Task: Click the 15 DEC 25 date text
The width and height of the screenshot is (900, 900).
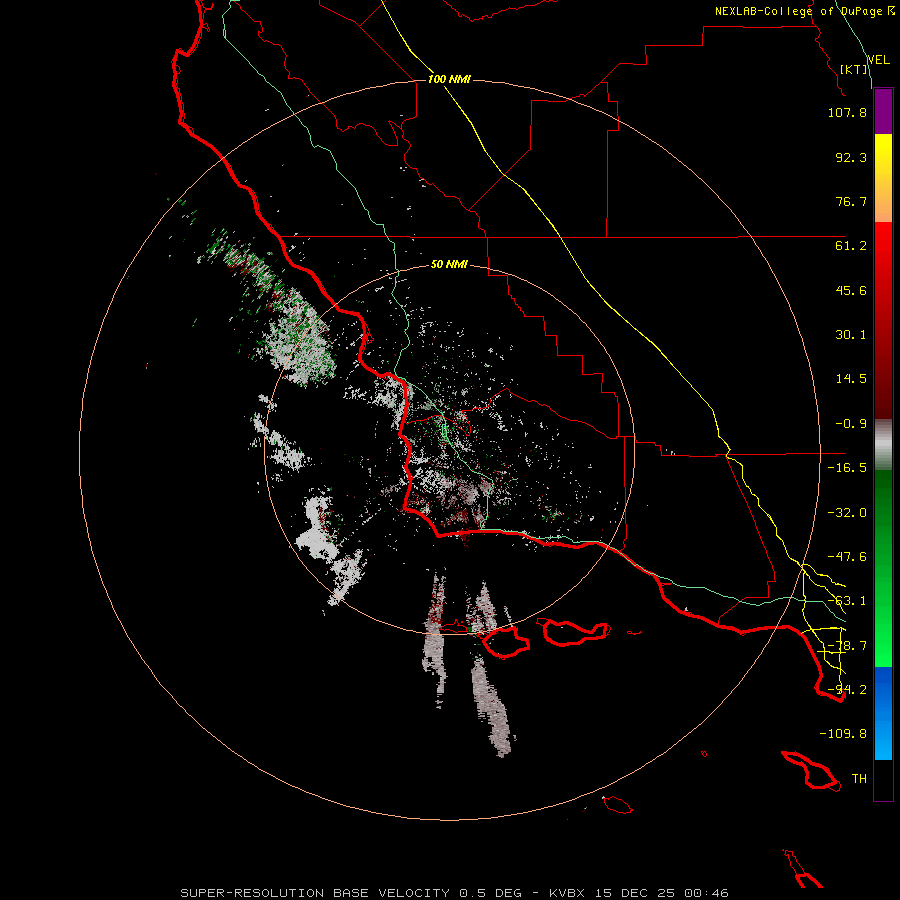Action: (635, 893)
